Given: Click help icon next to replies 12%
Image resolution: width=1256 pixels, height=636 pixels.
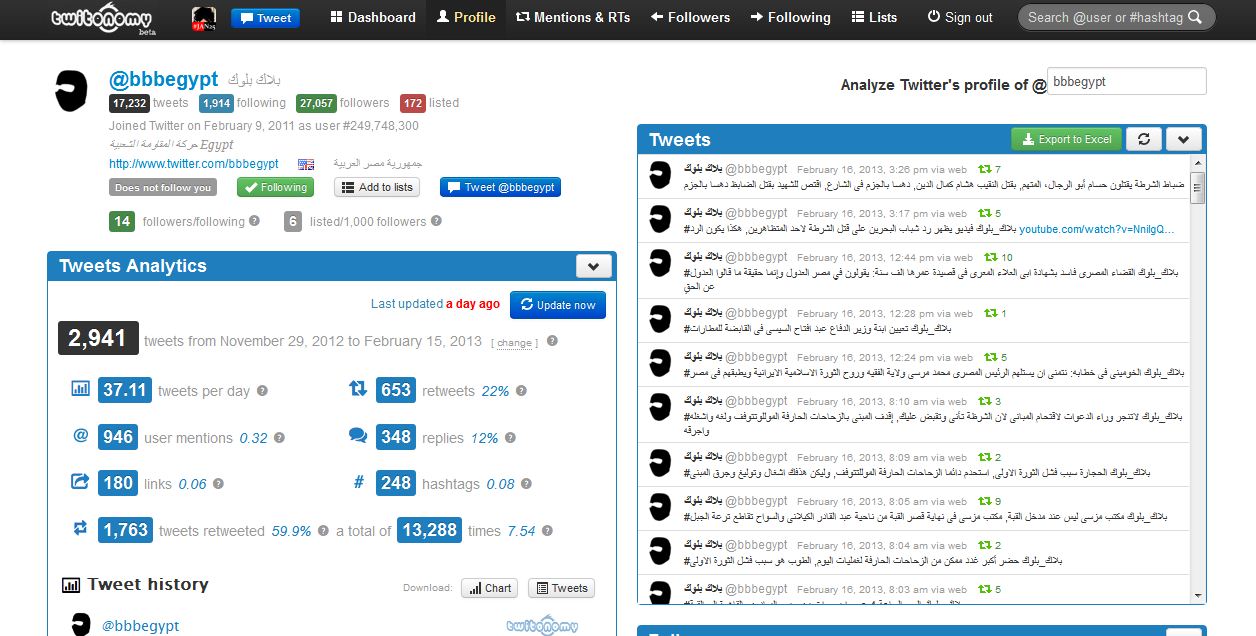Looking at the screenshot, I should pos(510,438).
